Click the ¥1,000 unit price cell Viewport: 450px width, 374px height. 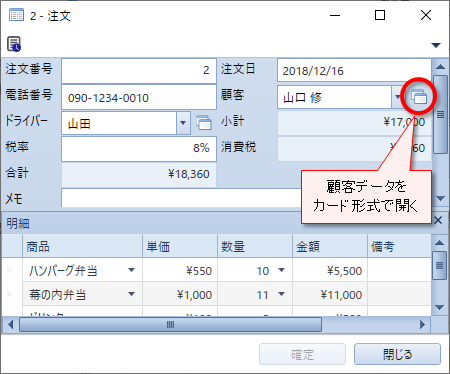click(180, 294)
